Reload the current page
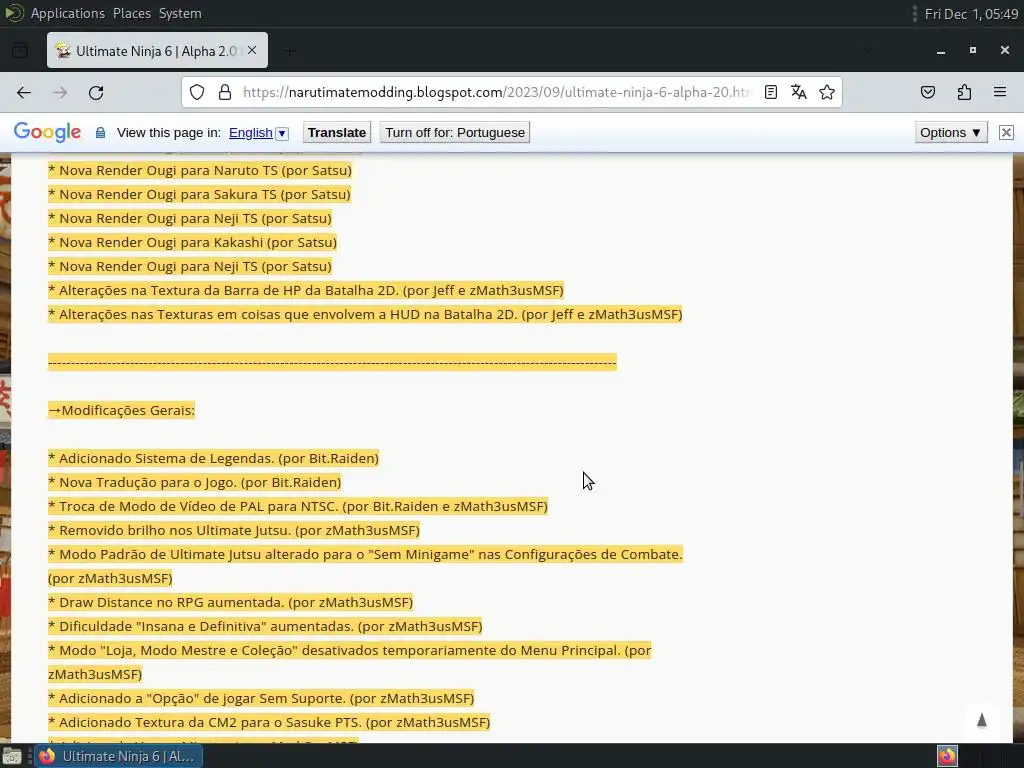The image size is (1024, 768). click(x=96, y=93)
